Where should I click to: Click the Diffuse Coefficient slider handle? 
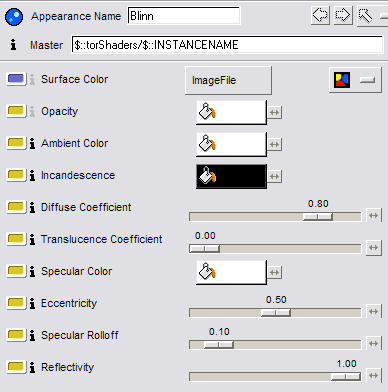(x=318, y=217)
